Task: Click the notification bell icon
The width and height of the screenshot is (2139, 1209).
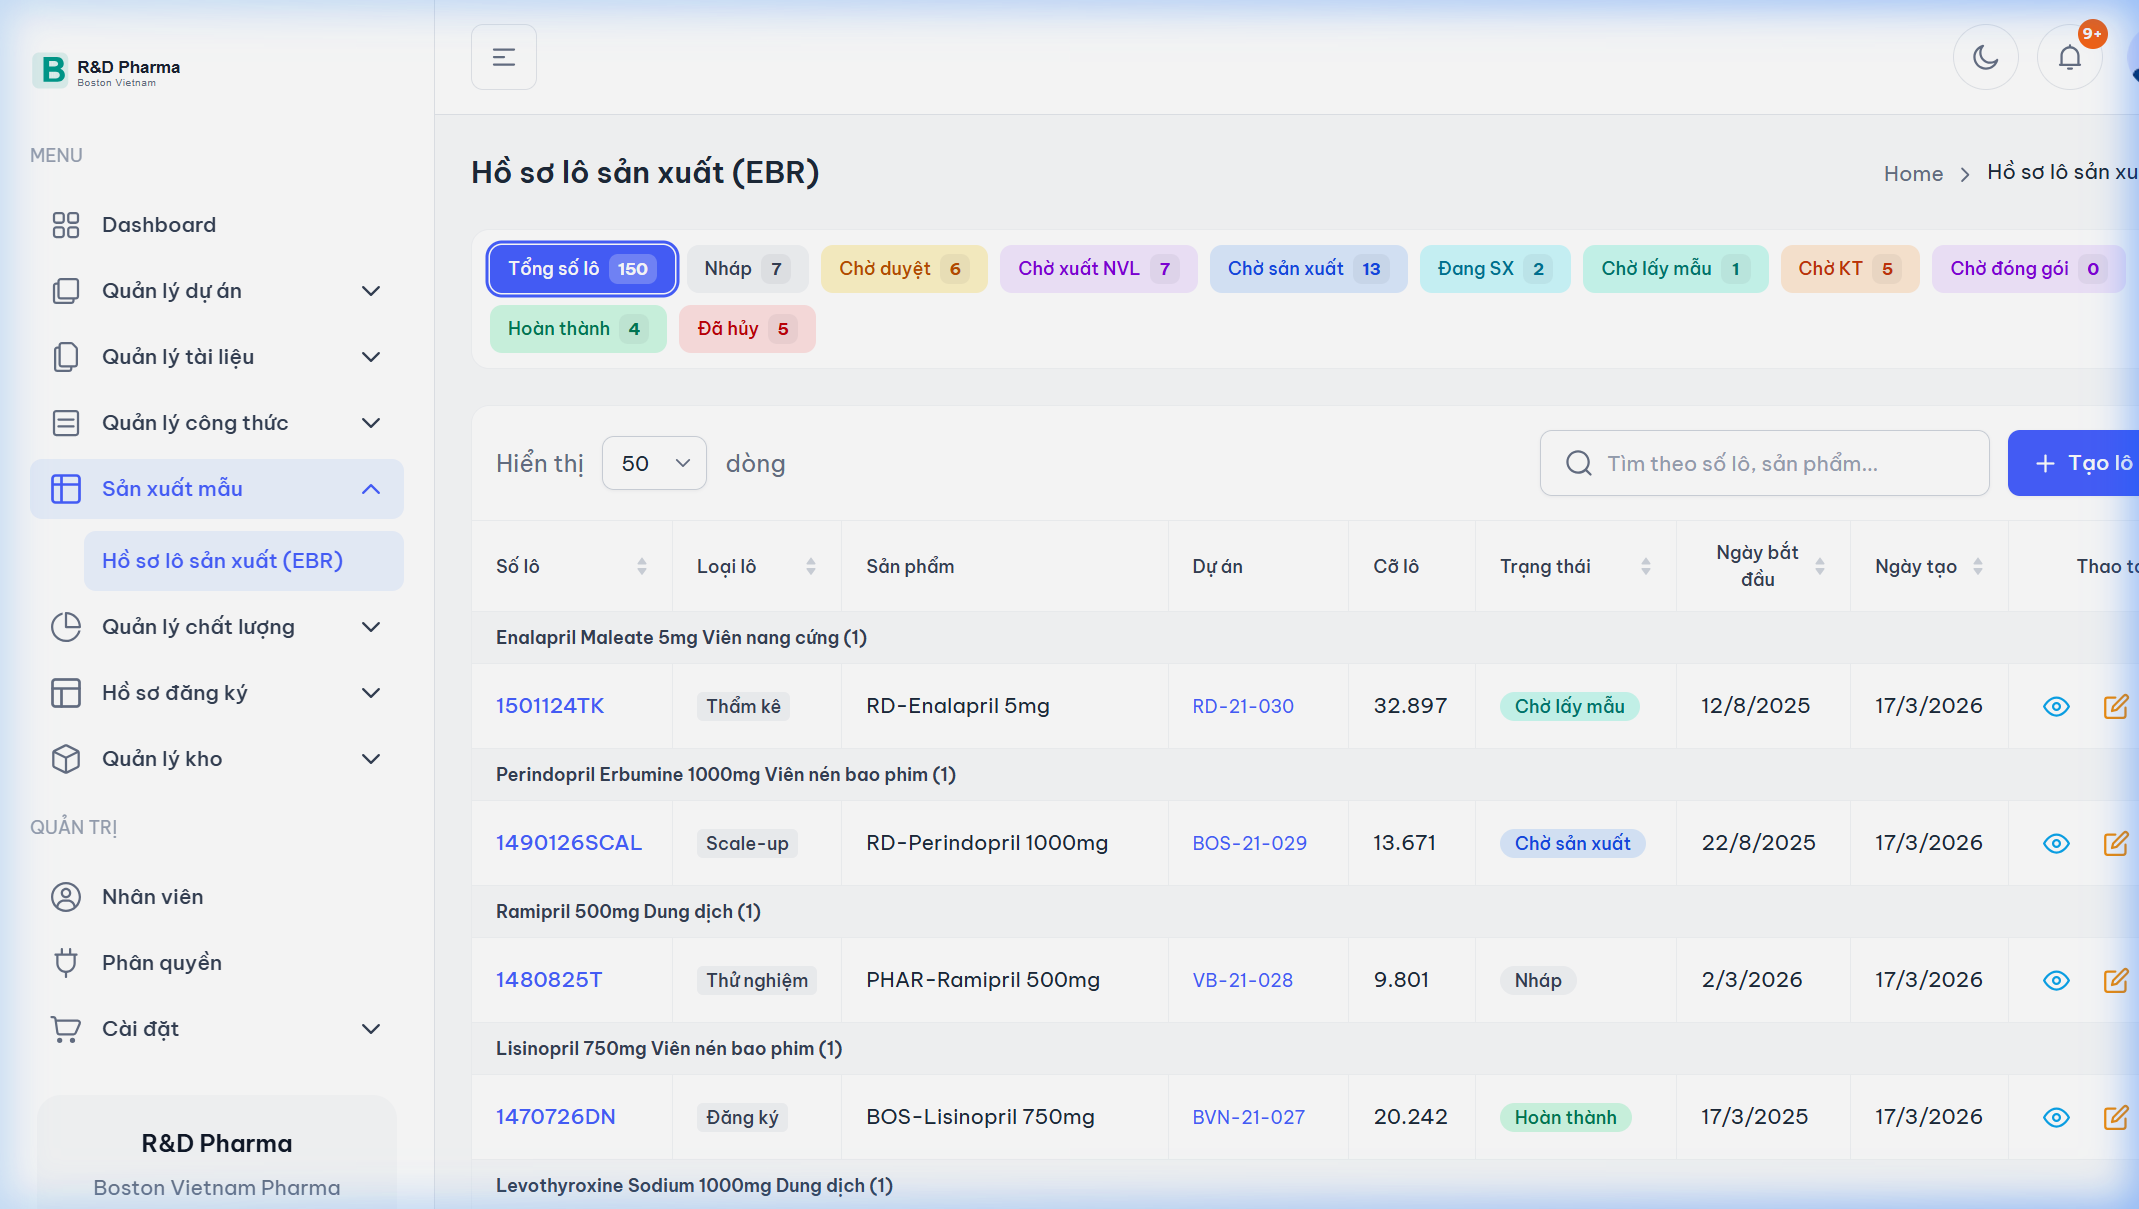Action: (x=2069, y=57)
